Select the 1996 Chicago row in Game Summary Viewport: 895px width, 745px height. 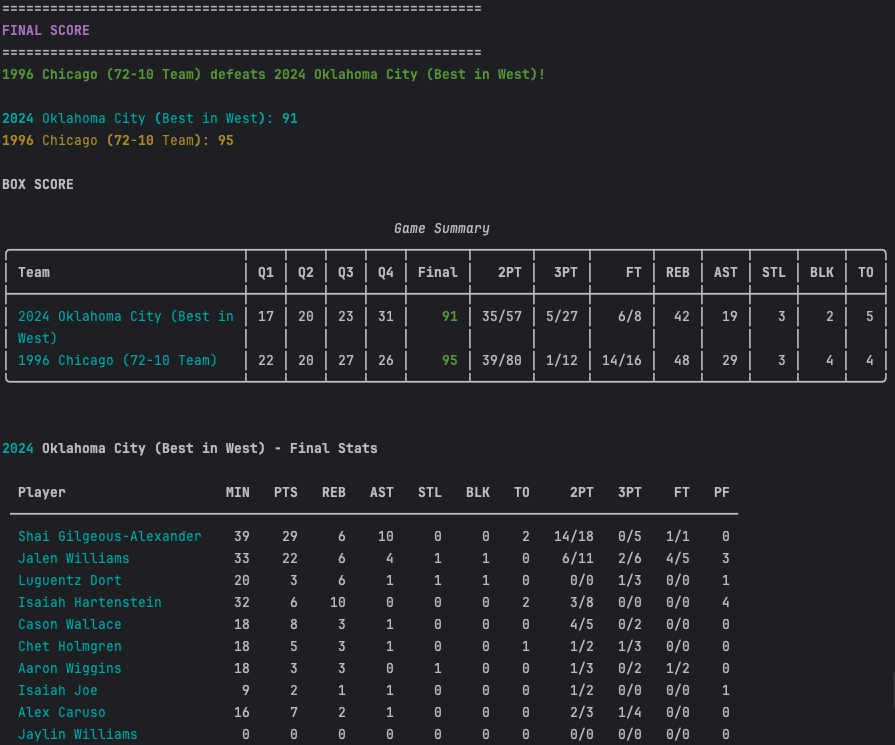click(x=118, y=360)
